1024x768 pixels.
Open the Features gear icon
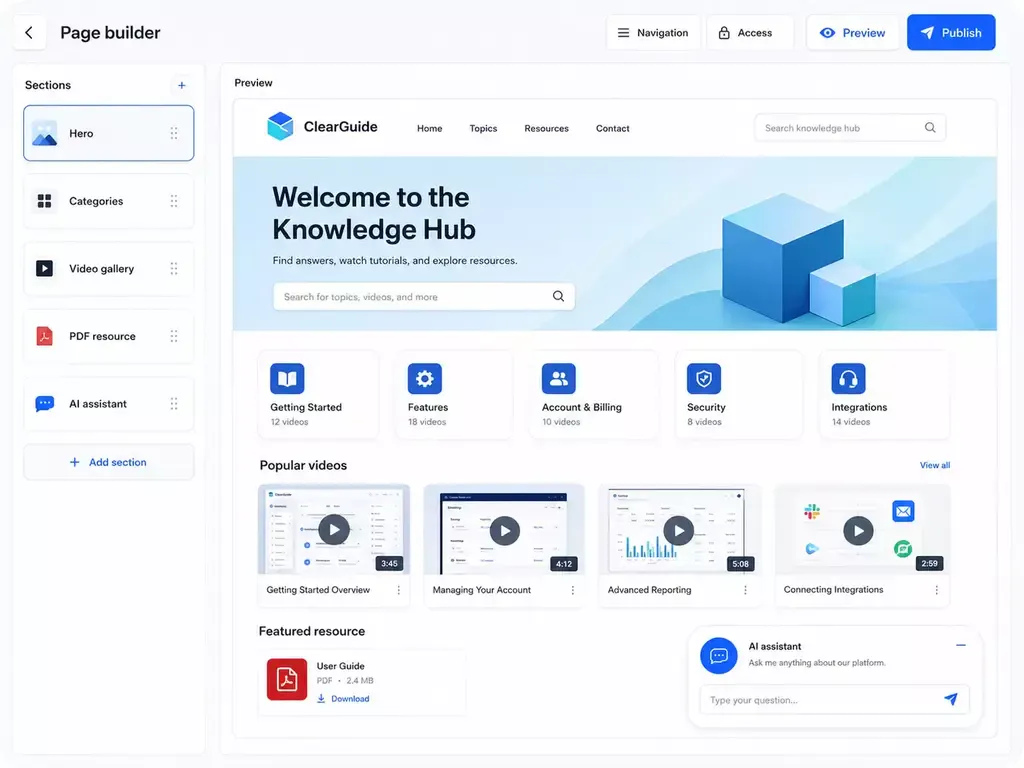click(x=424, y=378)
